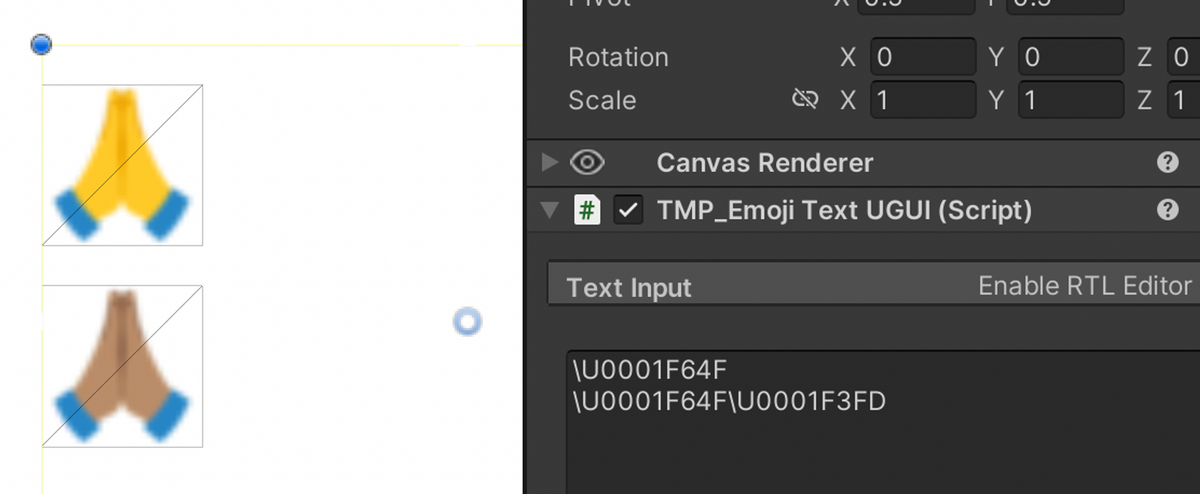The height and width of the screenshot is (494, 1200).
Task: Click the Rotation label
Action: (618, 57)
